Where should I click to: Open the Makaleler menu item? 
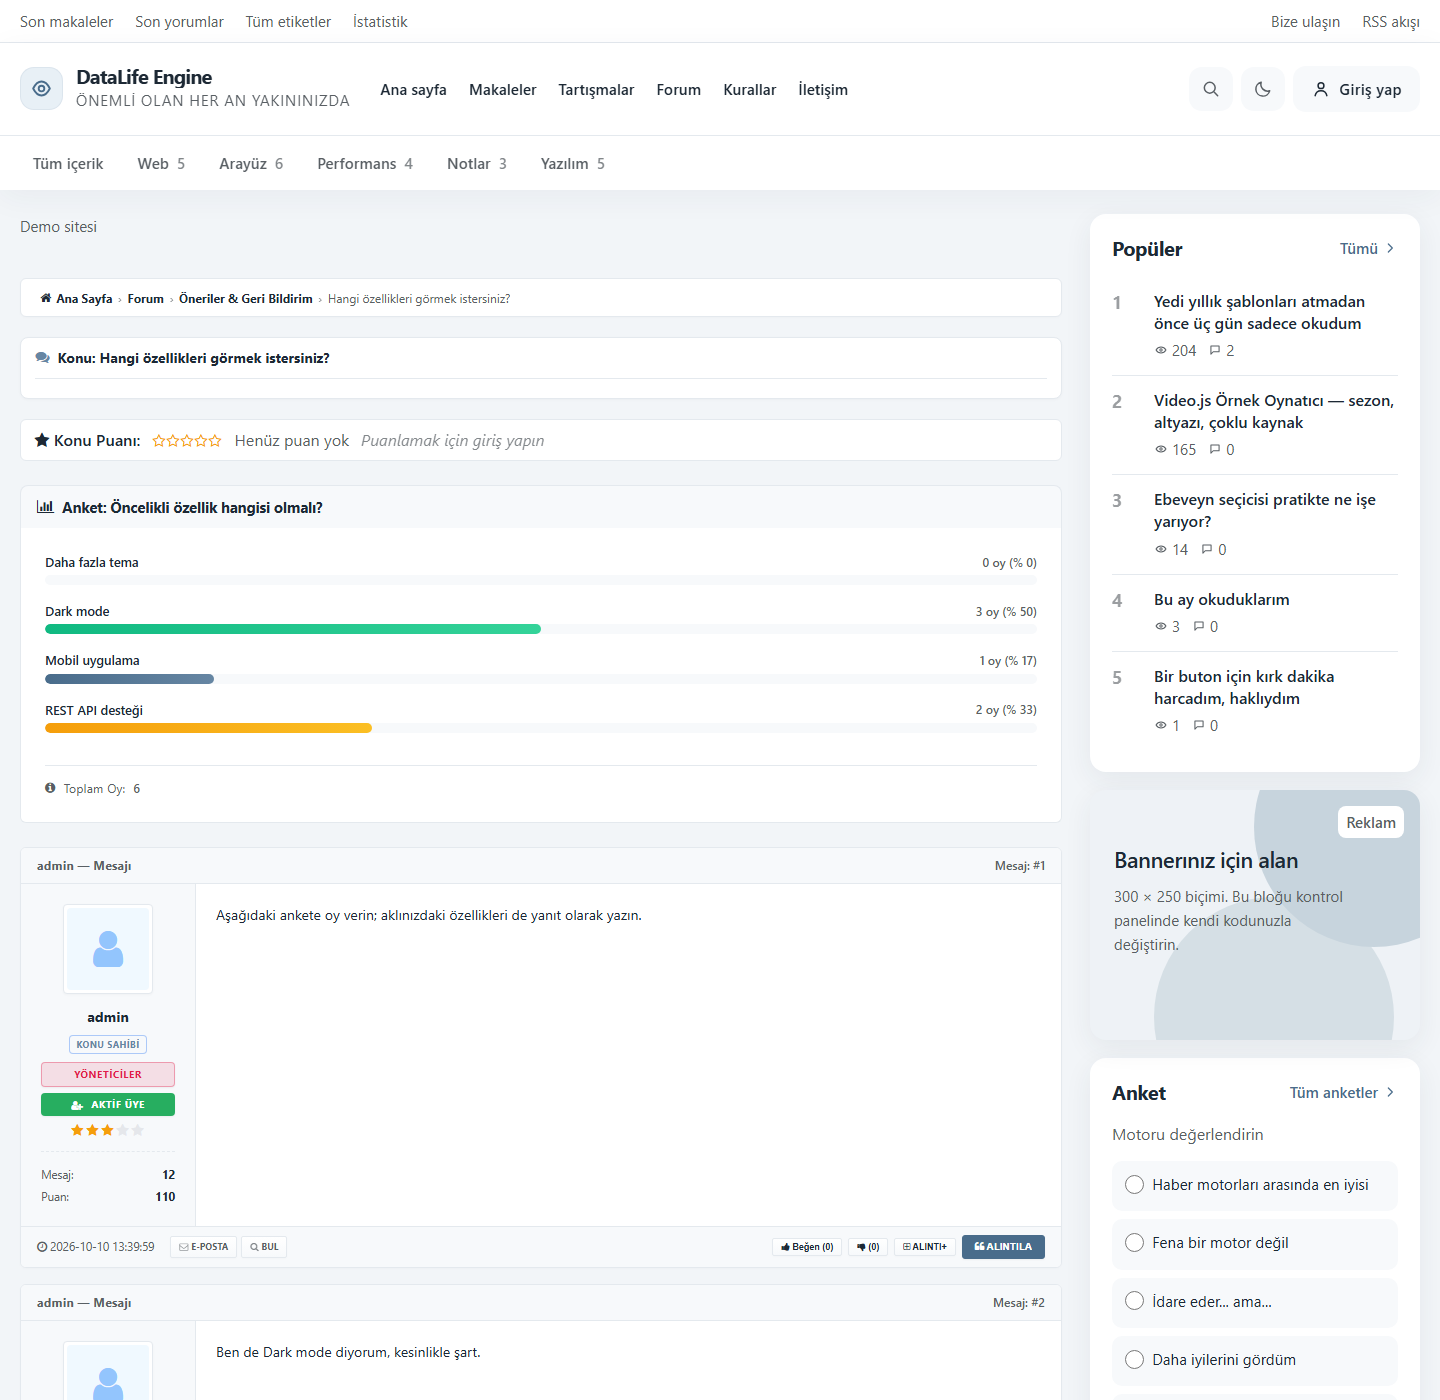pyautogui.click(x=503, y=90)
